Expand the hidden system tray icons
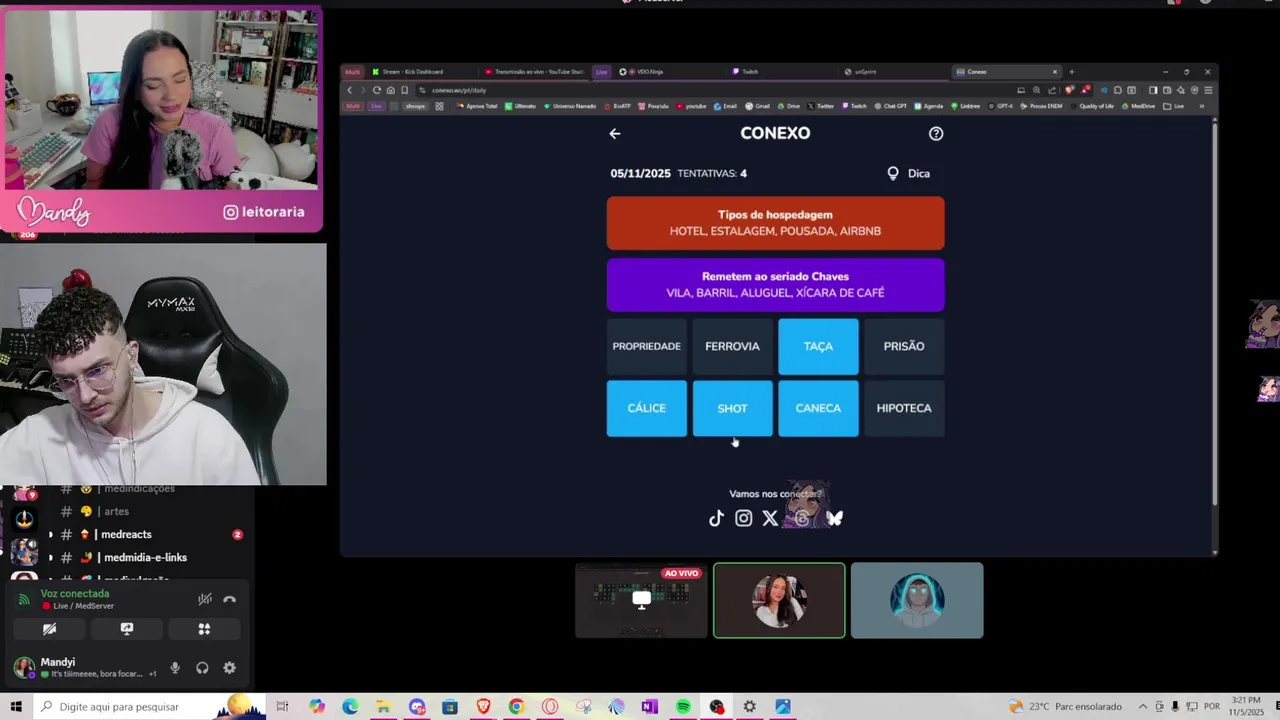The height and width of the screenshot is (720, 1280). (x=1143, y=707)
